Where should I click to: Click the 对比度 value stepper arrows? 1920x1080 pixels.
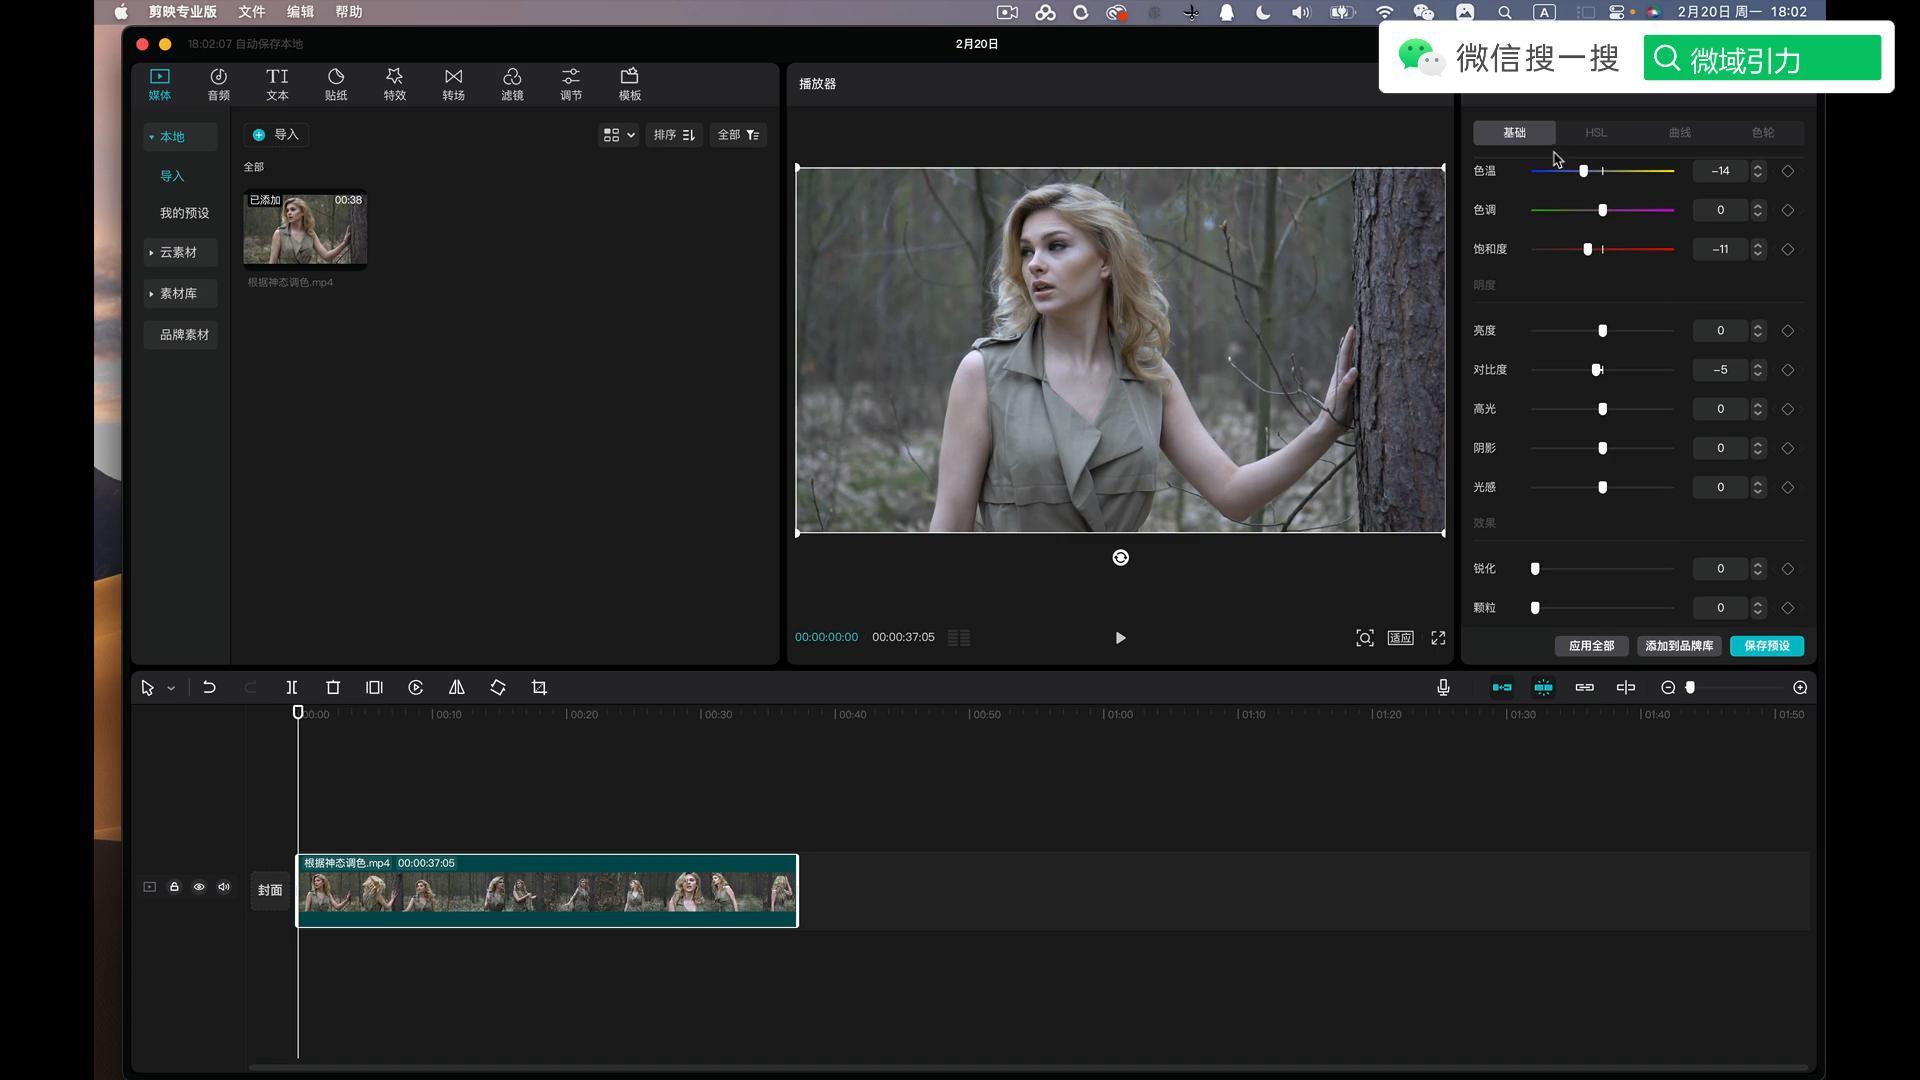coord(1758,370)
